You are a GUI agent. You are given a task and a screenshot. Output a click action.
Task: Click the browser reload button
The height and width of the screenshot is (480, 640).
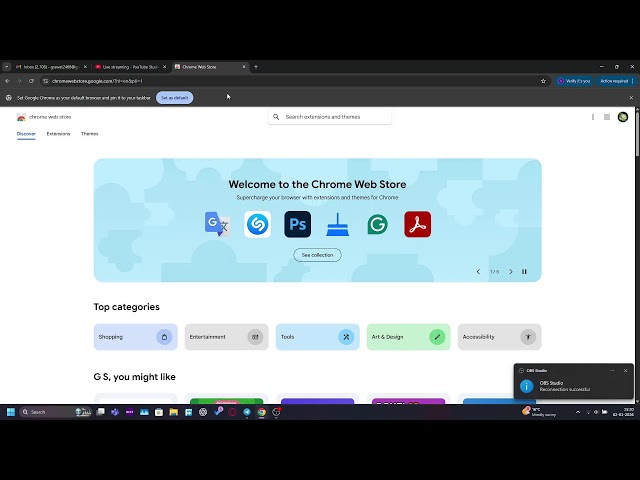[x=31, y=81]
